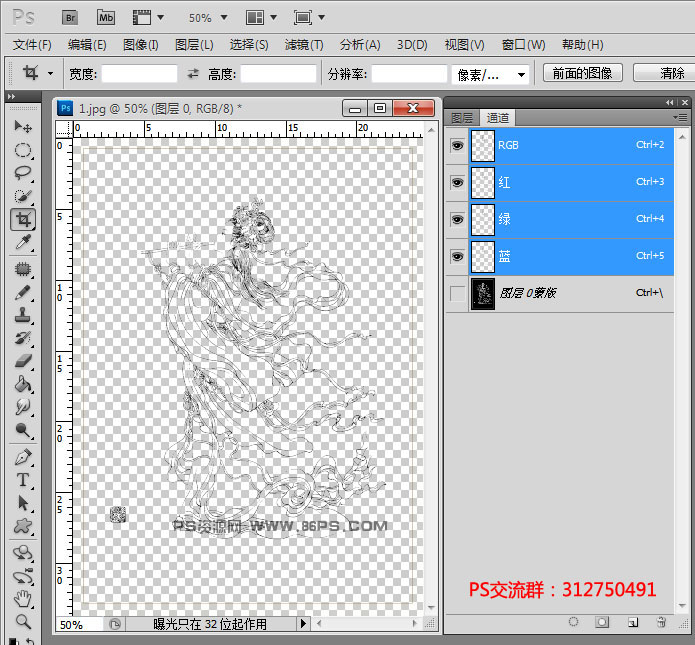The width and height of the screenshot is (695, 645).
Task: Delete current channel
Action: 661,622
